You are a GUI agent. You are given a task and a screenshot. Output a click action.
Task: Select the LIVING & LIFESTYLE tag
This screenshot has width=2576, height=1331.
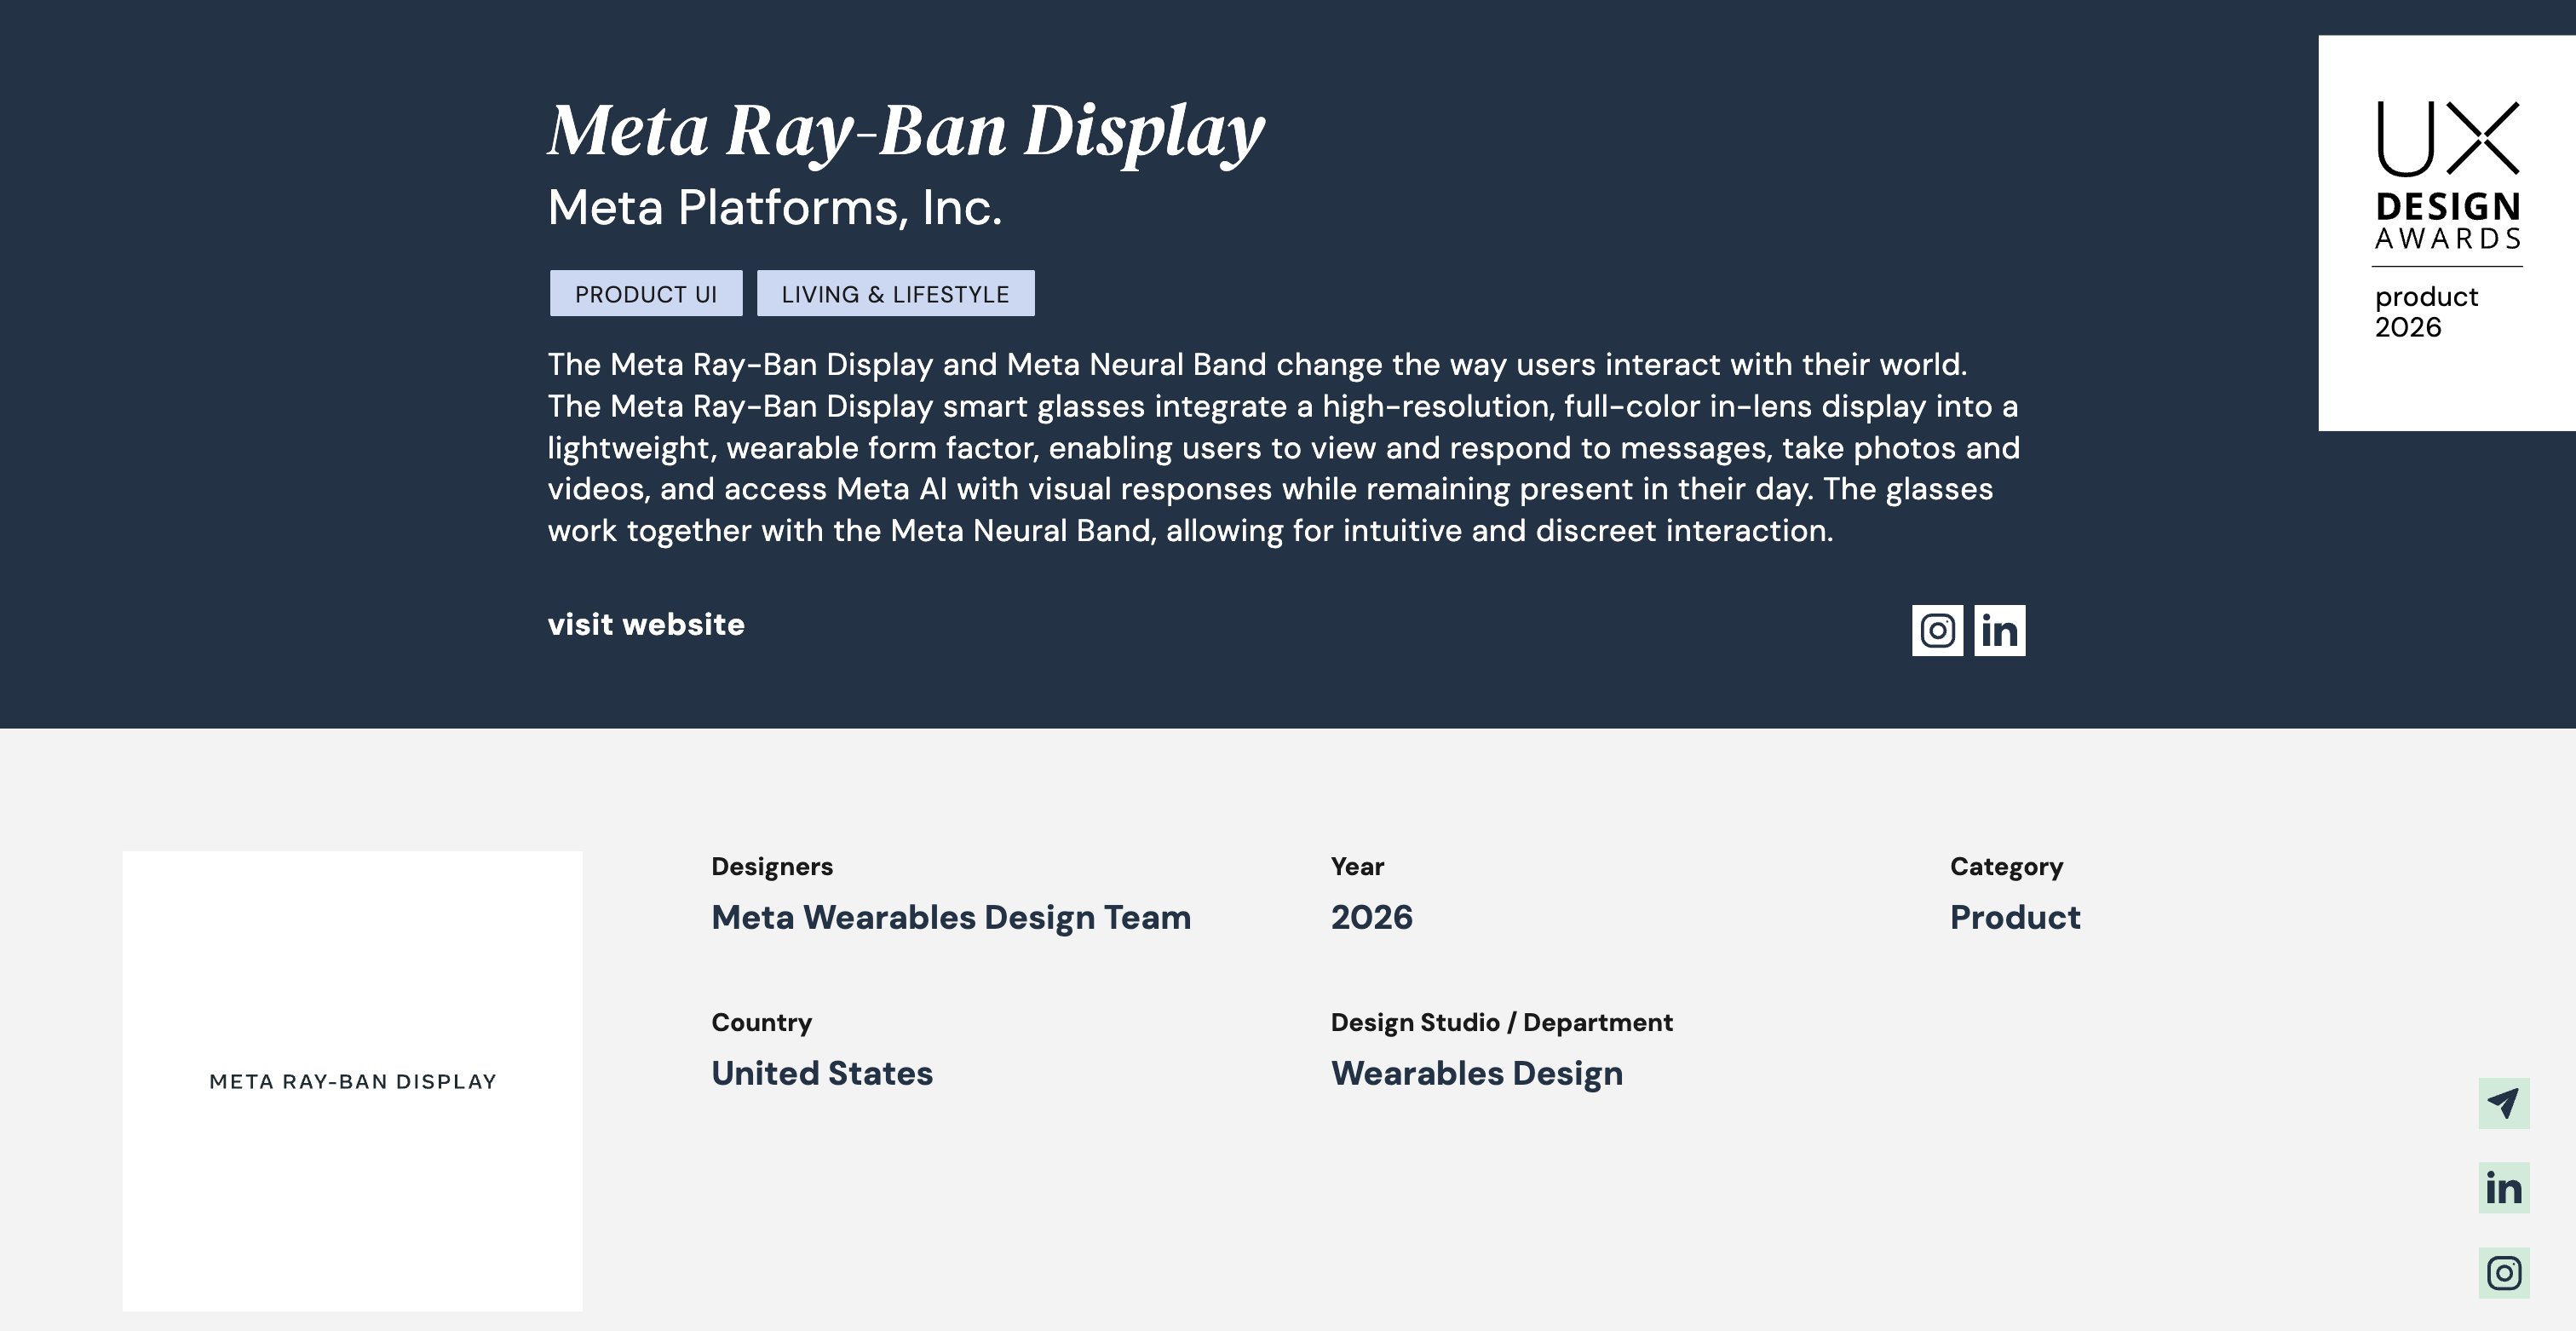895,294
